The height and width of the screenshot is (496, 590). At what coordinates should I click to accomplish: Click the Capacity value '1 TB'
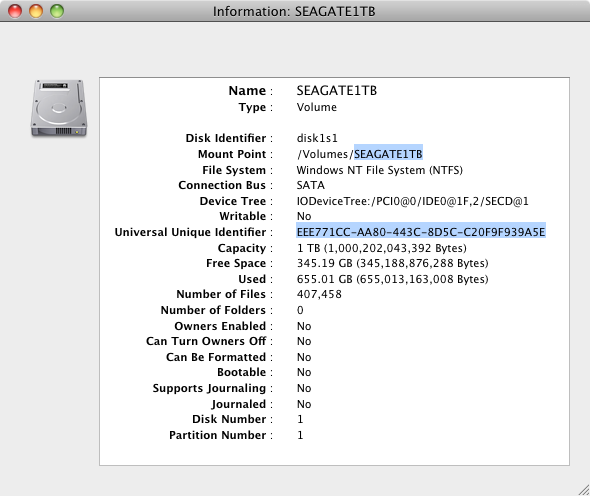(382, 248)
